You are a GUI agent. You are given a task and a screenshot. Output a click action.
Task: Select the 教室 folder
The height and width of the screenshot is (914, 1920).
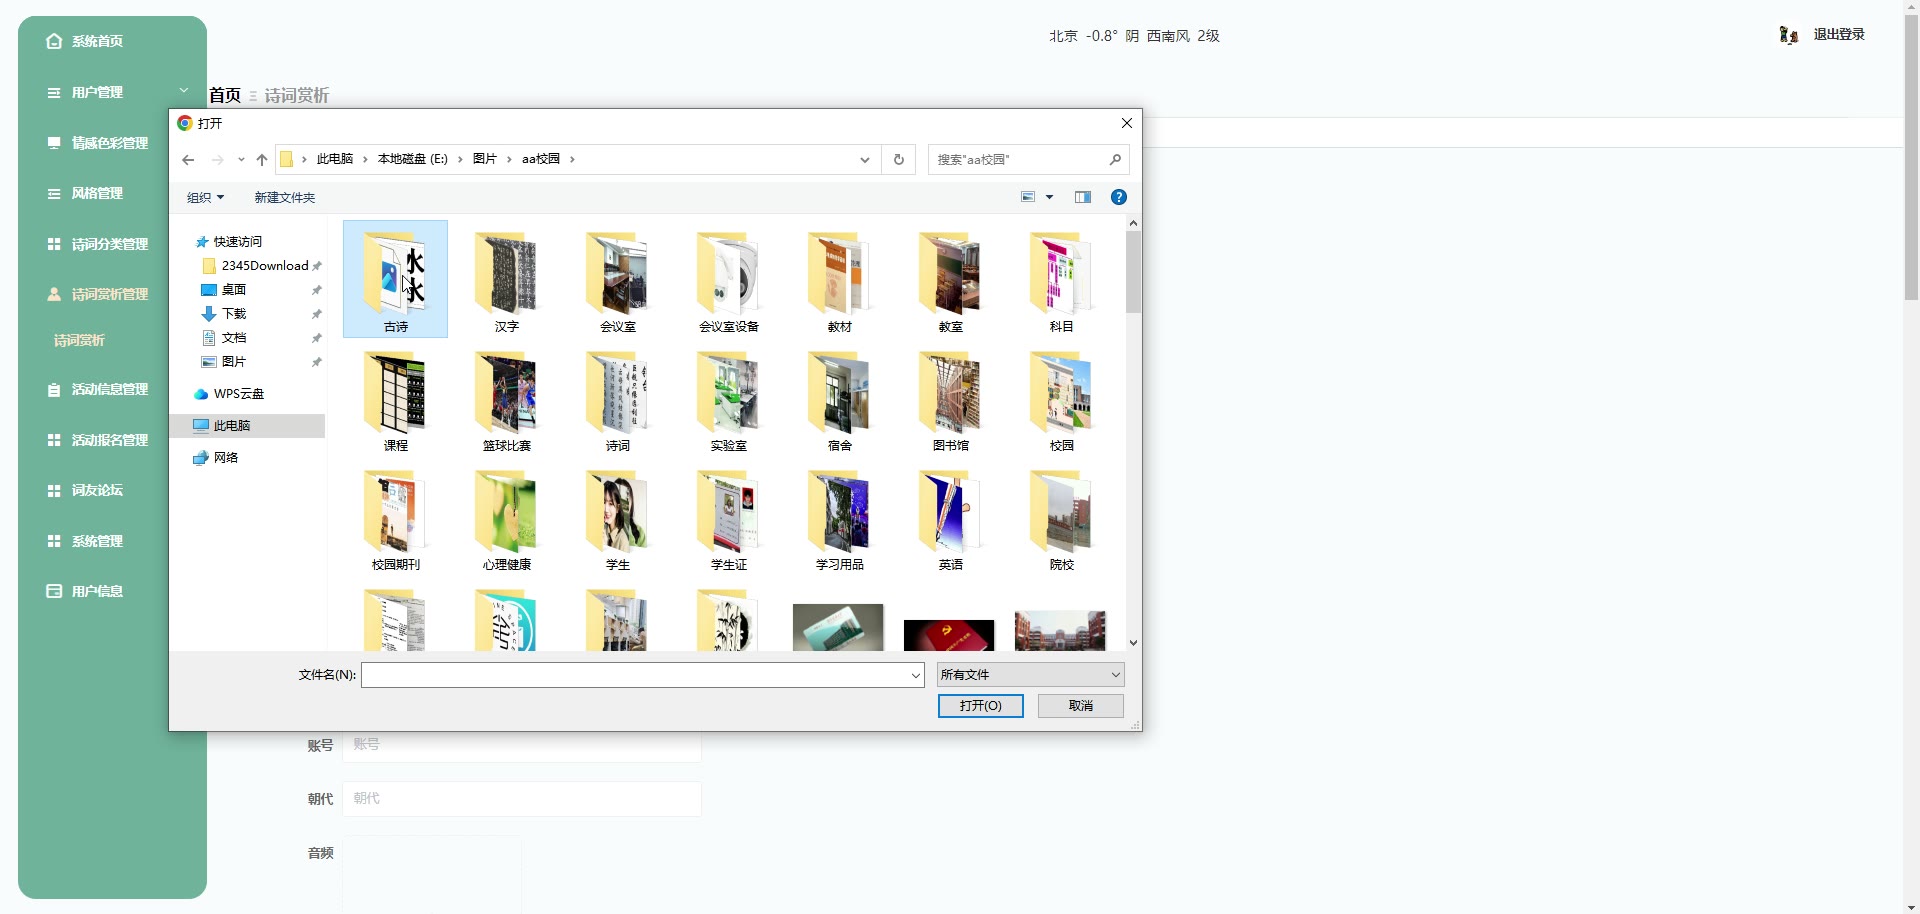coord(950,279)
